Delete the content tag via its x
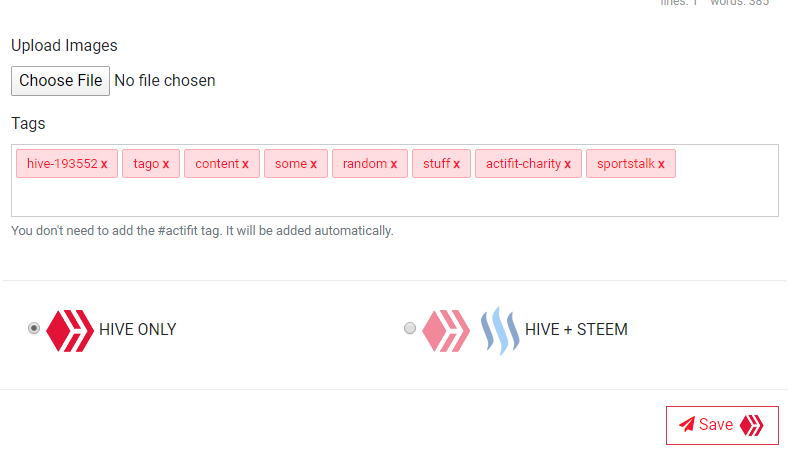788x456 pixels. point(245,164)
